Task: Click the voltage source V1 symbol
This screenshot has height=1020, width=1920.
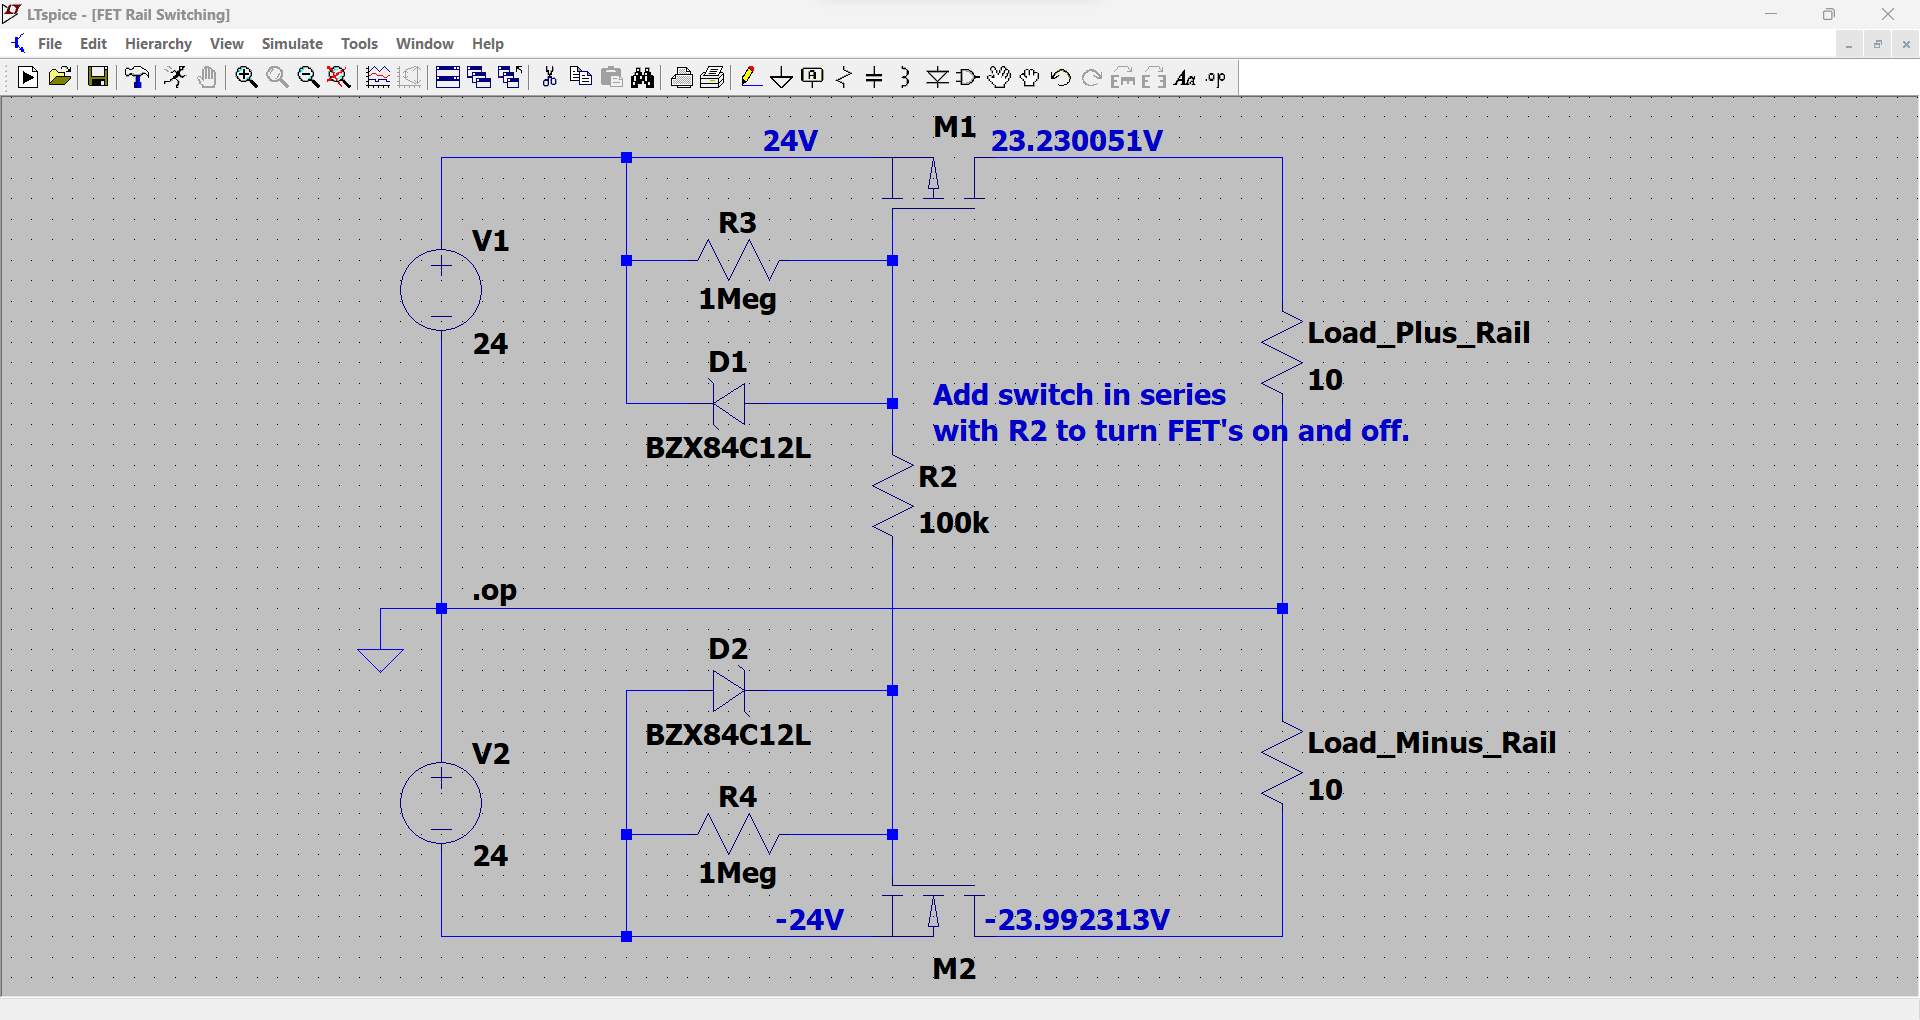Action: (x=441, y=290)
